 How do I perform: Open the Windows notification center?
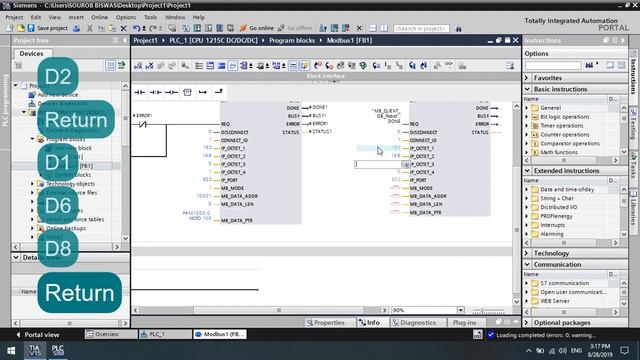pyautogui.click(x=624, y=351)
